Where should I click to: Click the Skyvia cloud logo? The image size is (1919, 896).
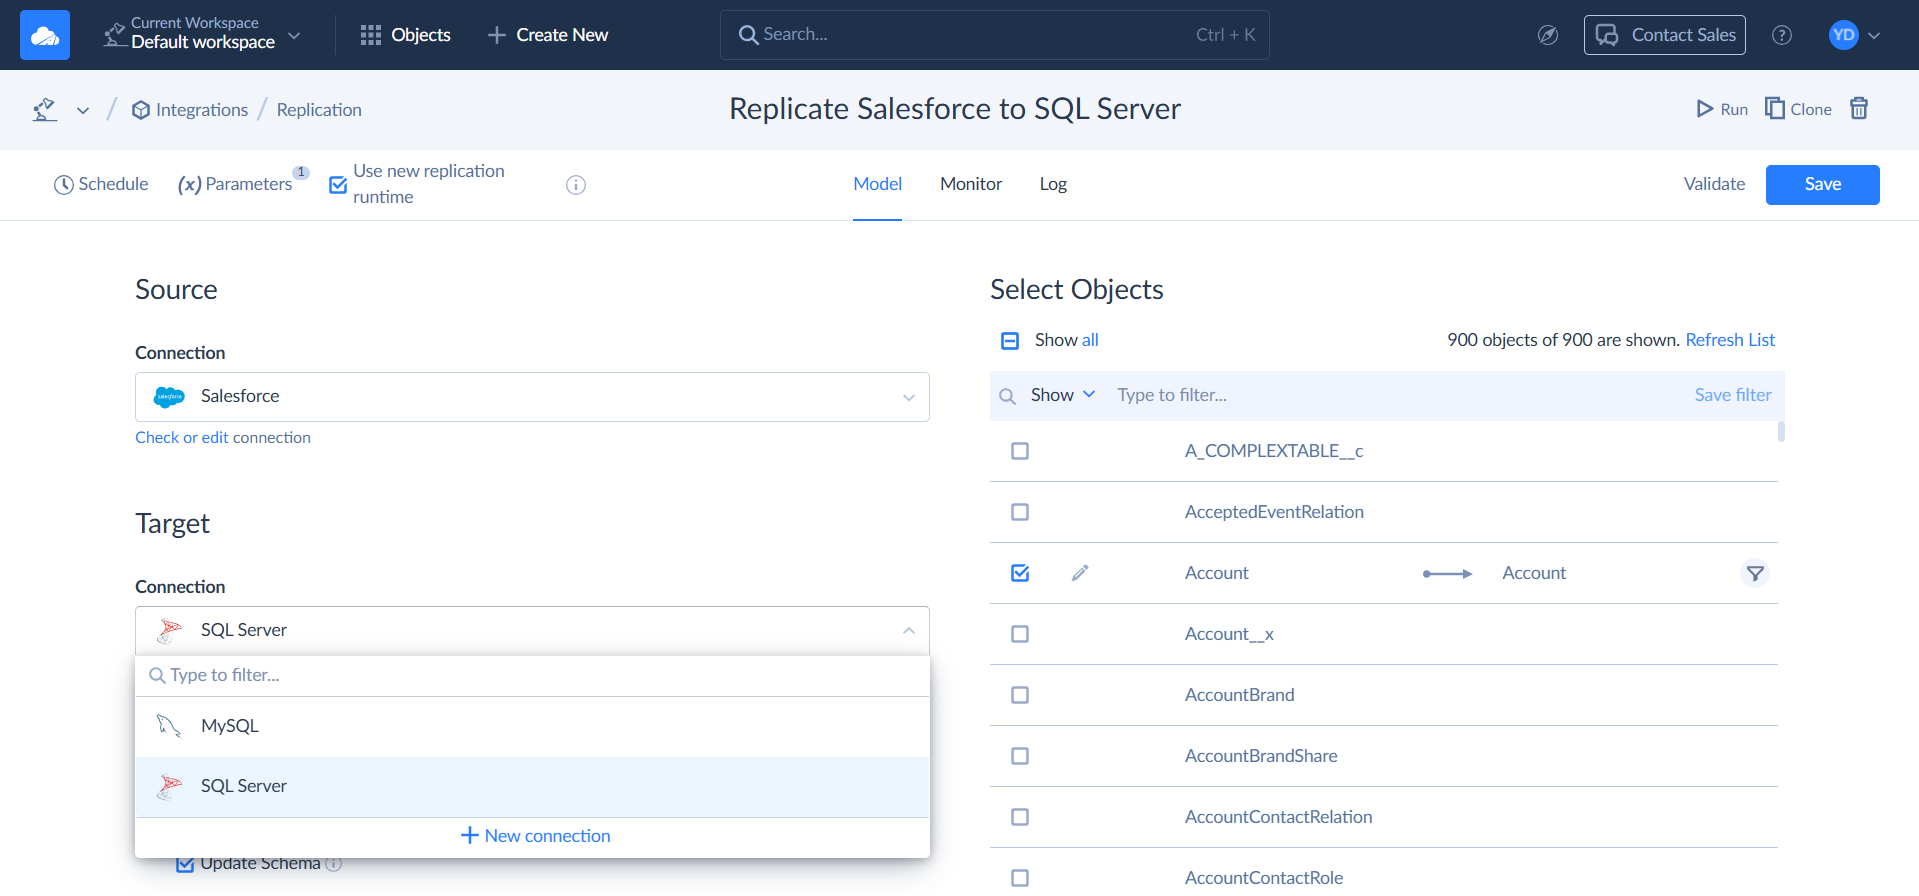pos(45,35)
